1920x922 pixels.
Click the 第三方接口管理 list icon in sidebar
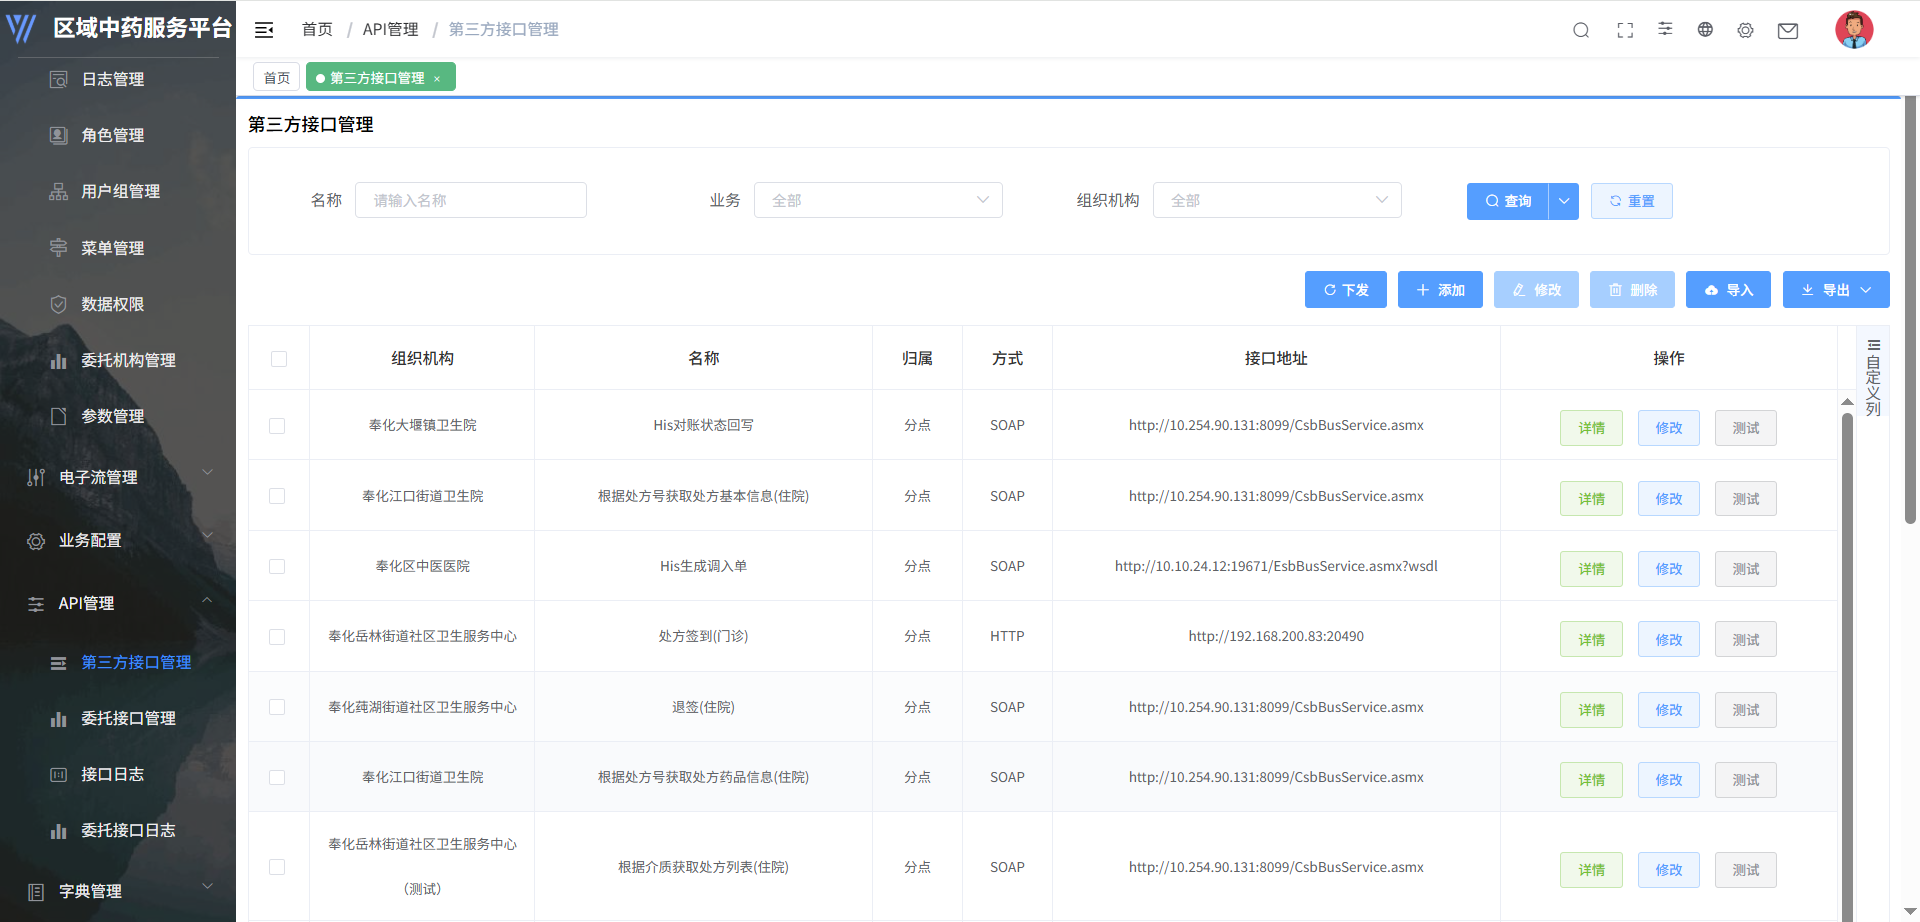[59, 663]
